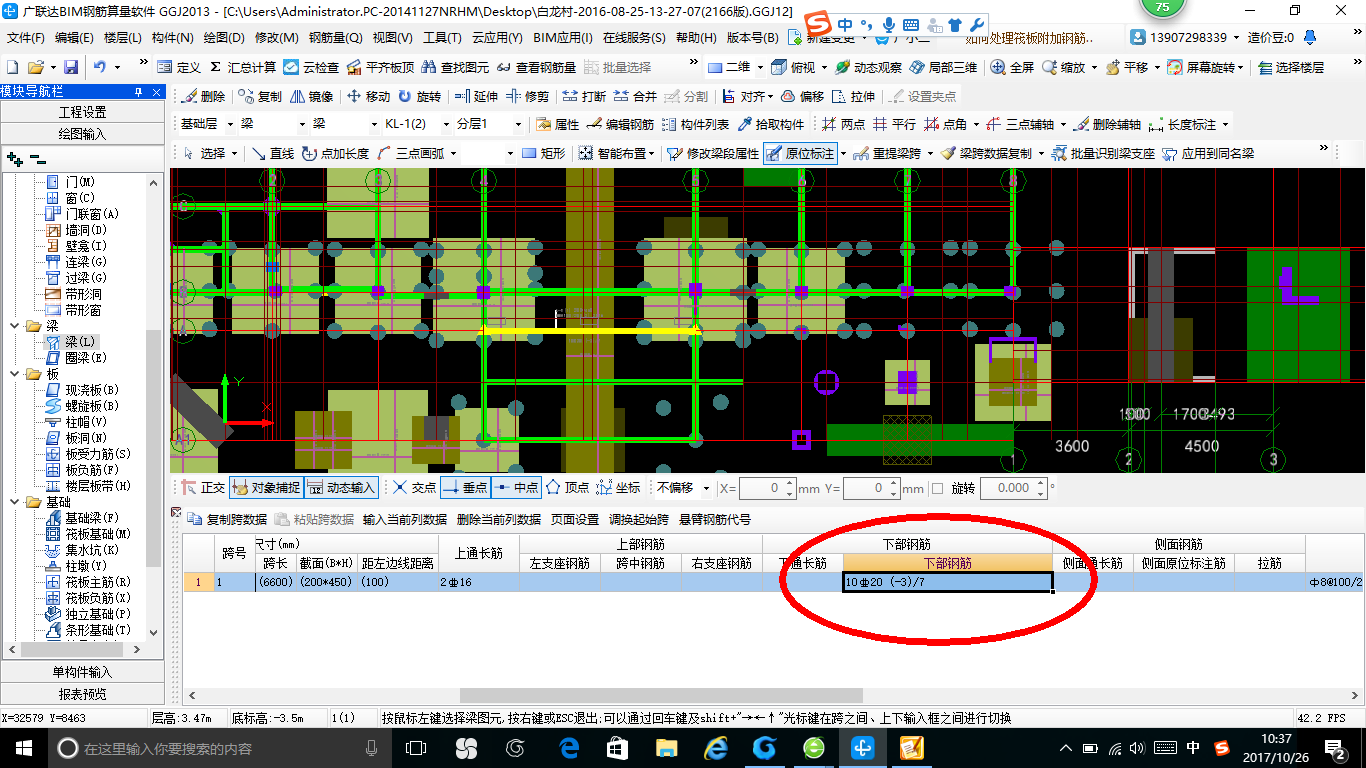Click the 单构件输入 single component input button

[x=82, y=672]
